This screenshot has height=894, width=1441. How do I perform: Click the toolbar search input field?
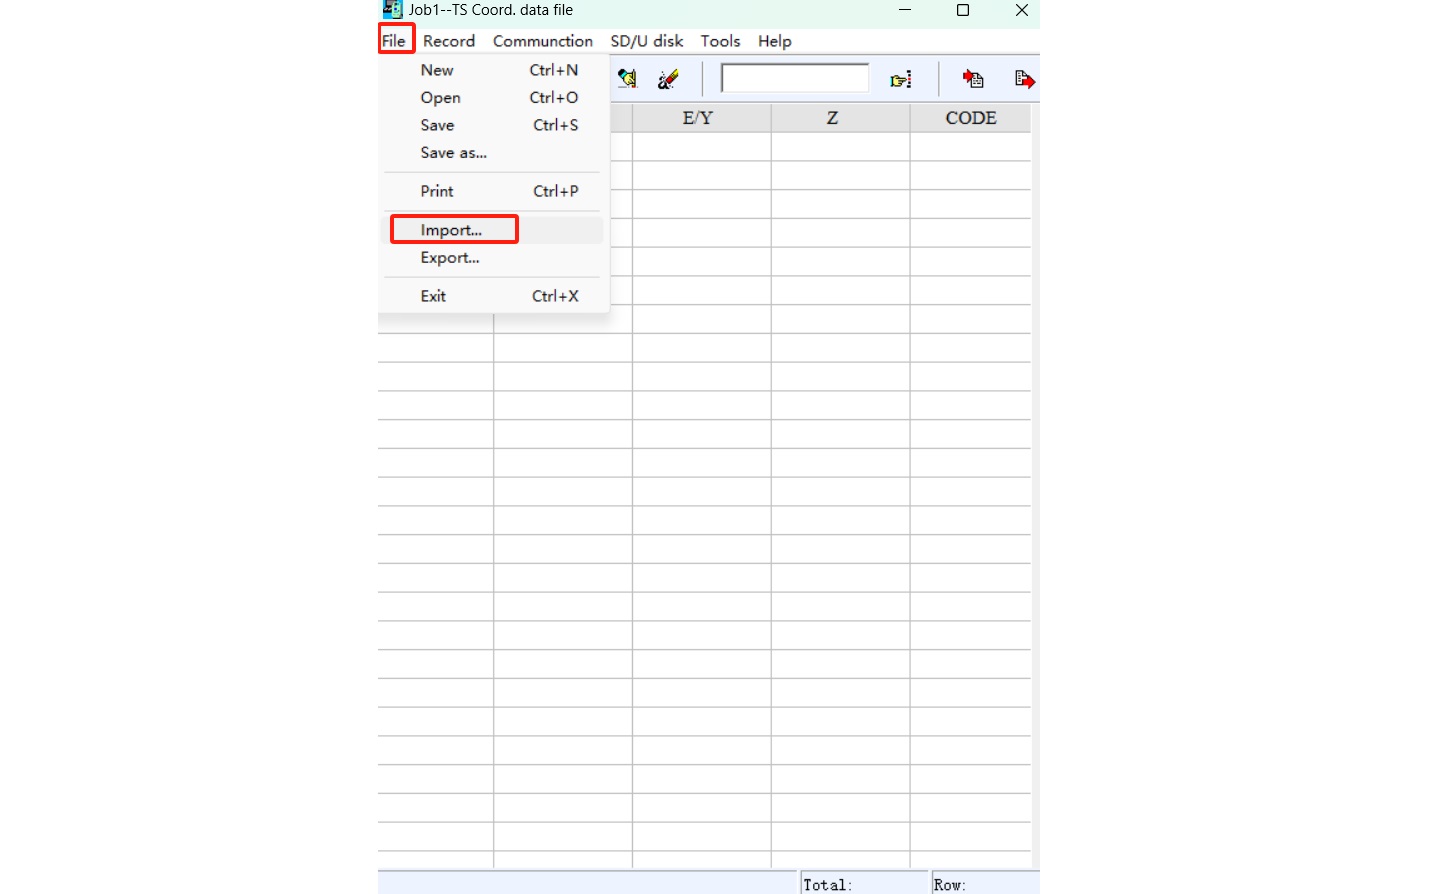(x=794, y=78)
